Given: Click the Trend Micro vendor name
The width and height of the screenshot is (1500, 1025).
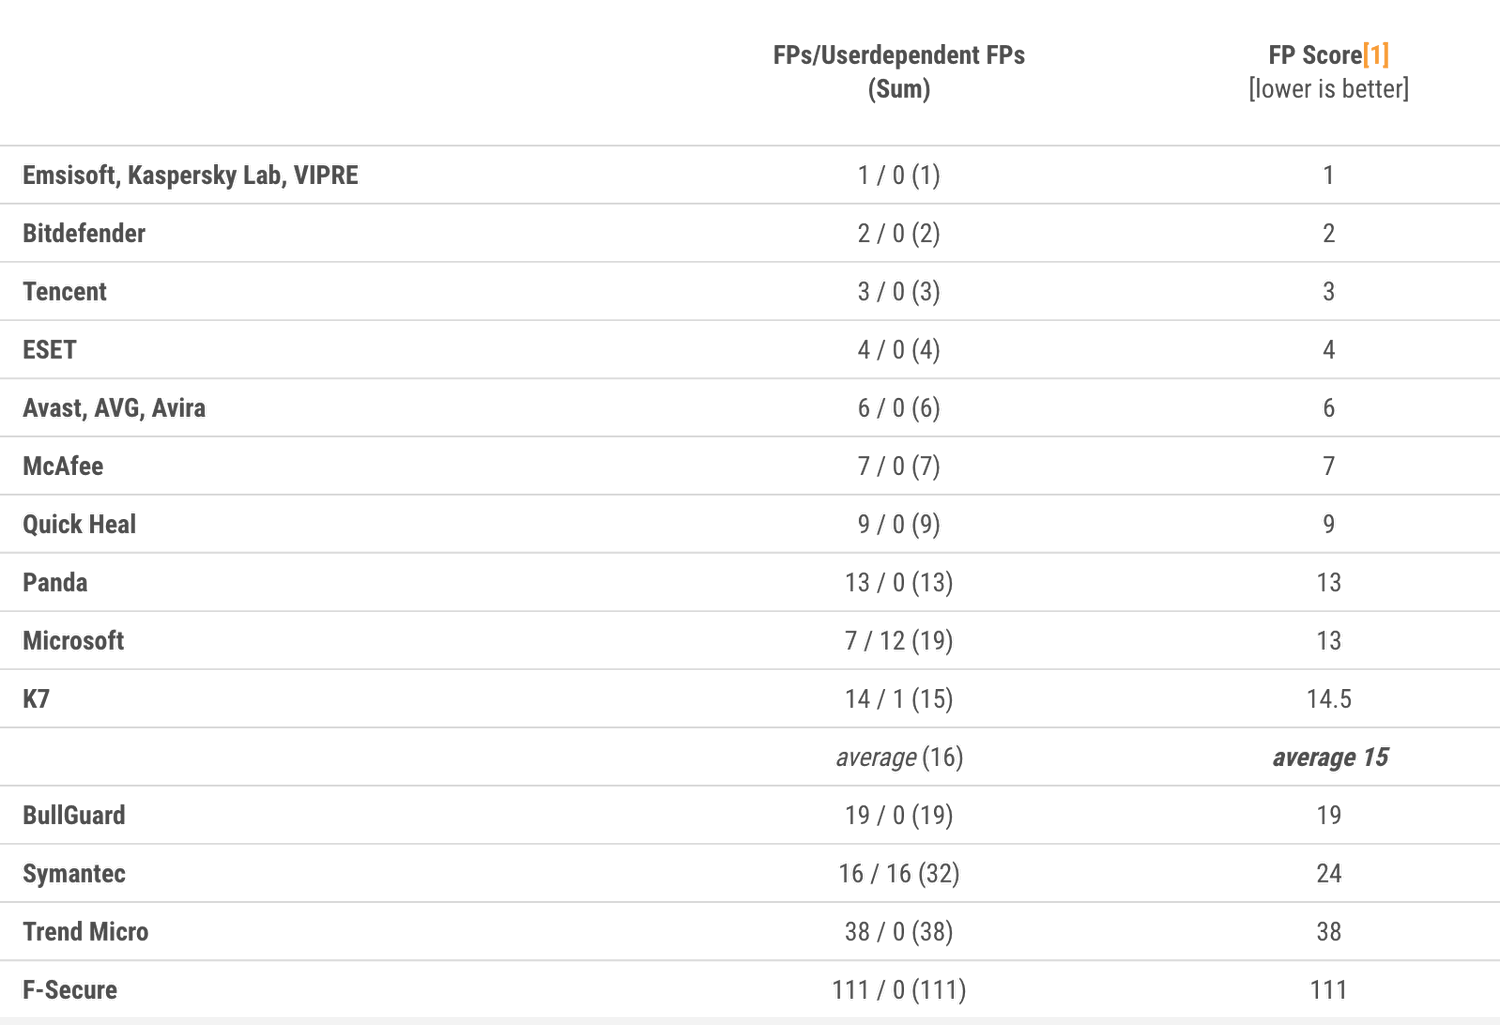Looking at the screenshot, I should pos(86,931).
